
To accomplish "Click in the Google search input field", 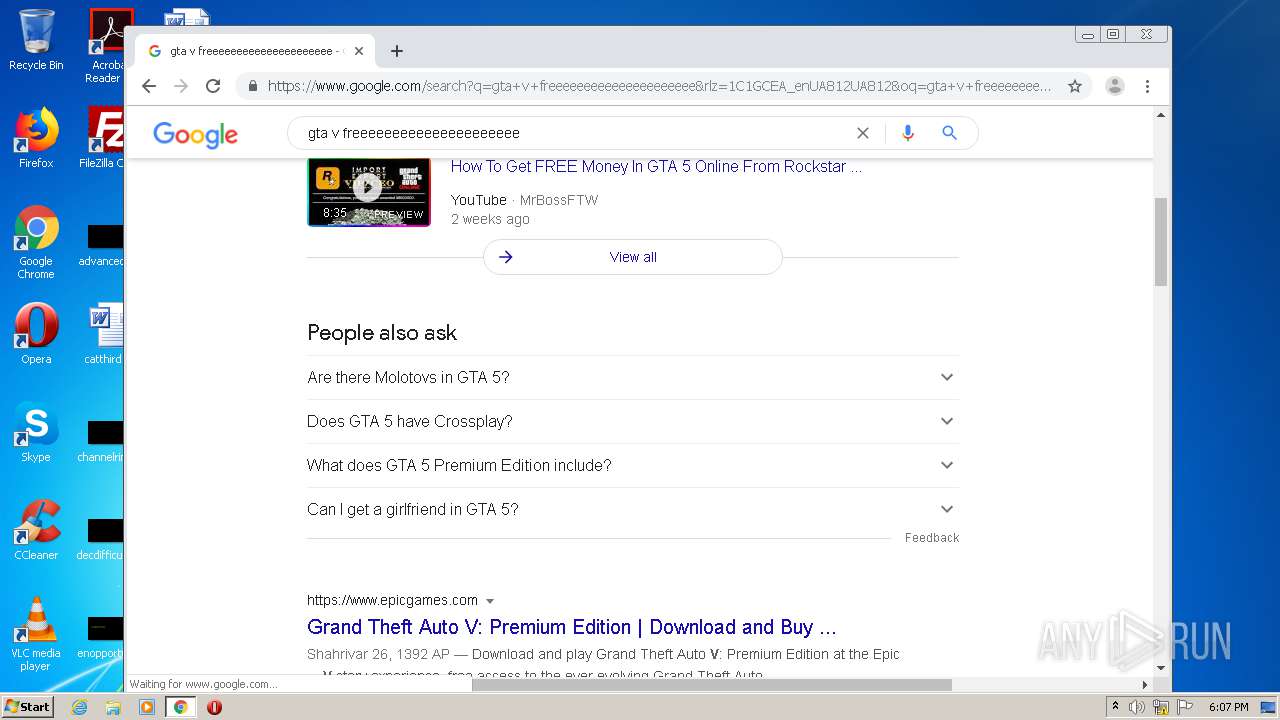I will click(575, 133).
